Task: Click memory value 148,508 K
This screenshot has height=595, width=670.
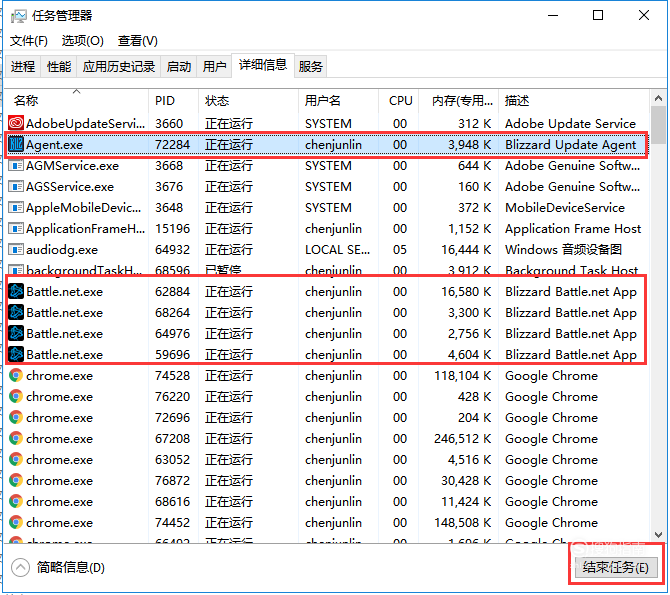Action: (x=462, y=522)
